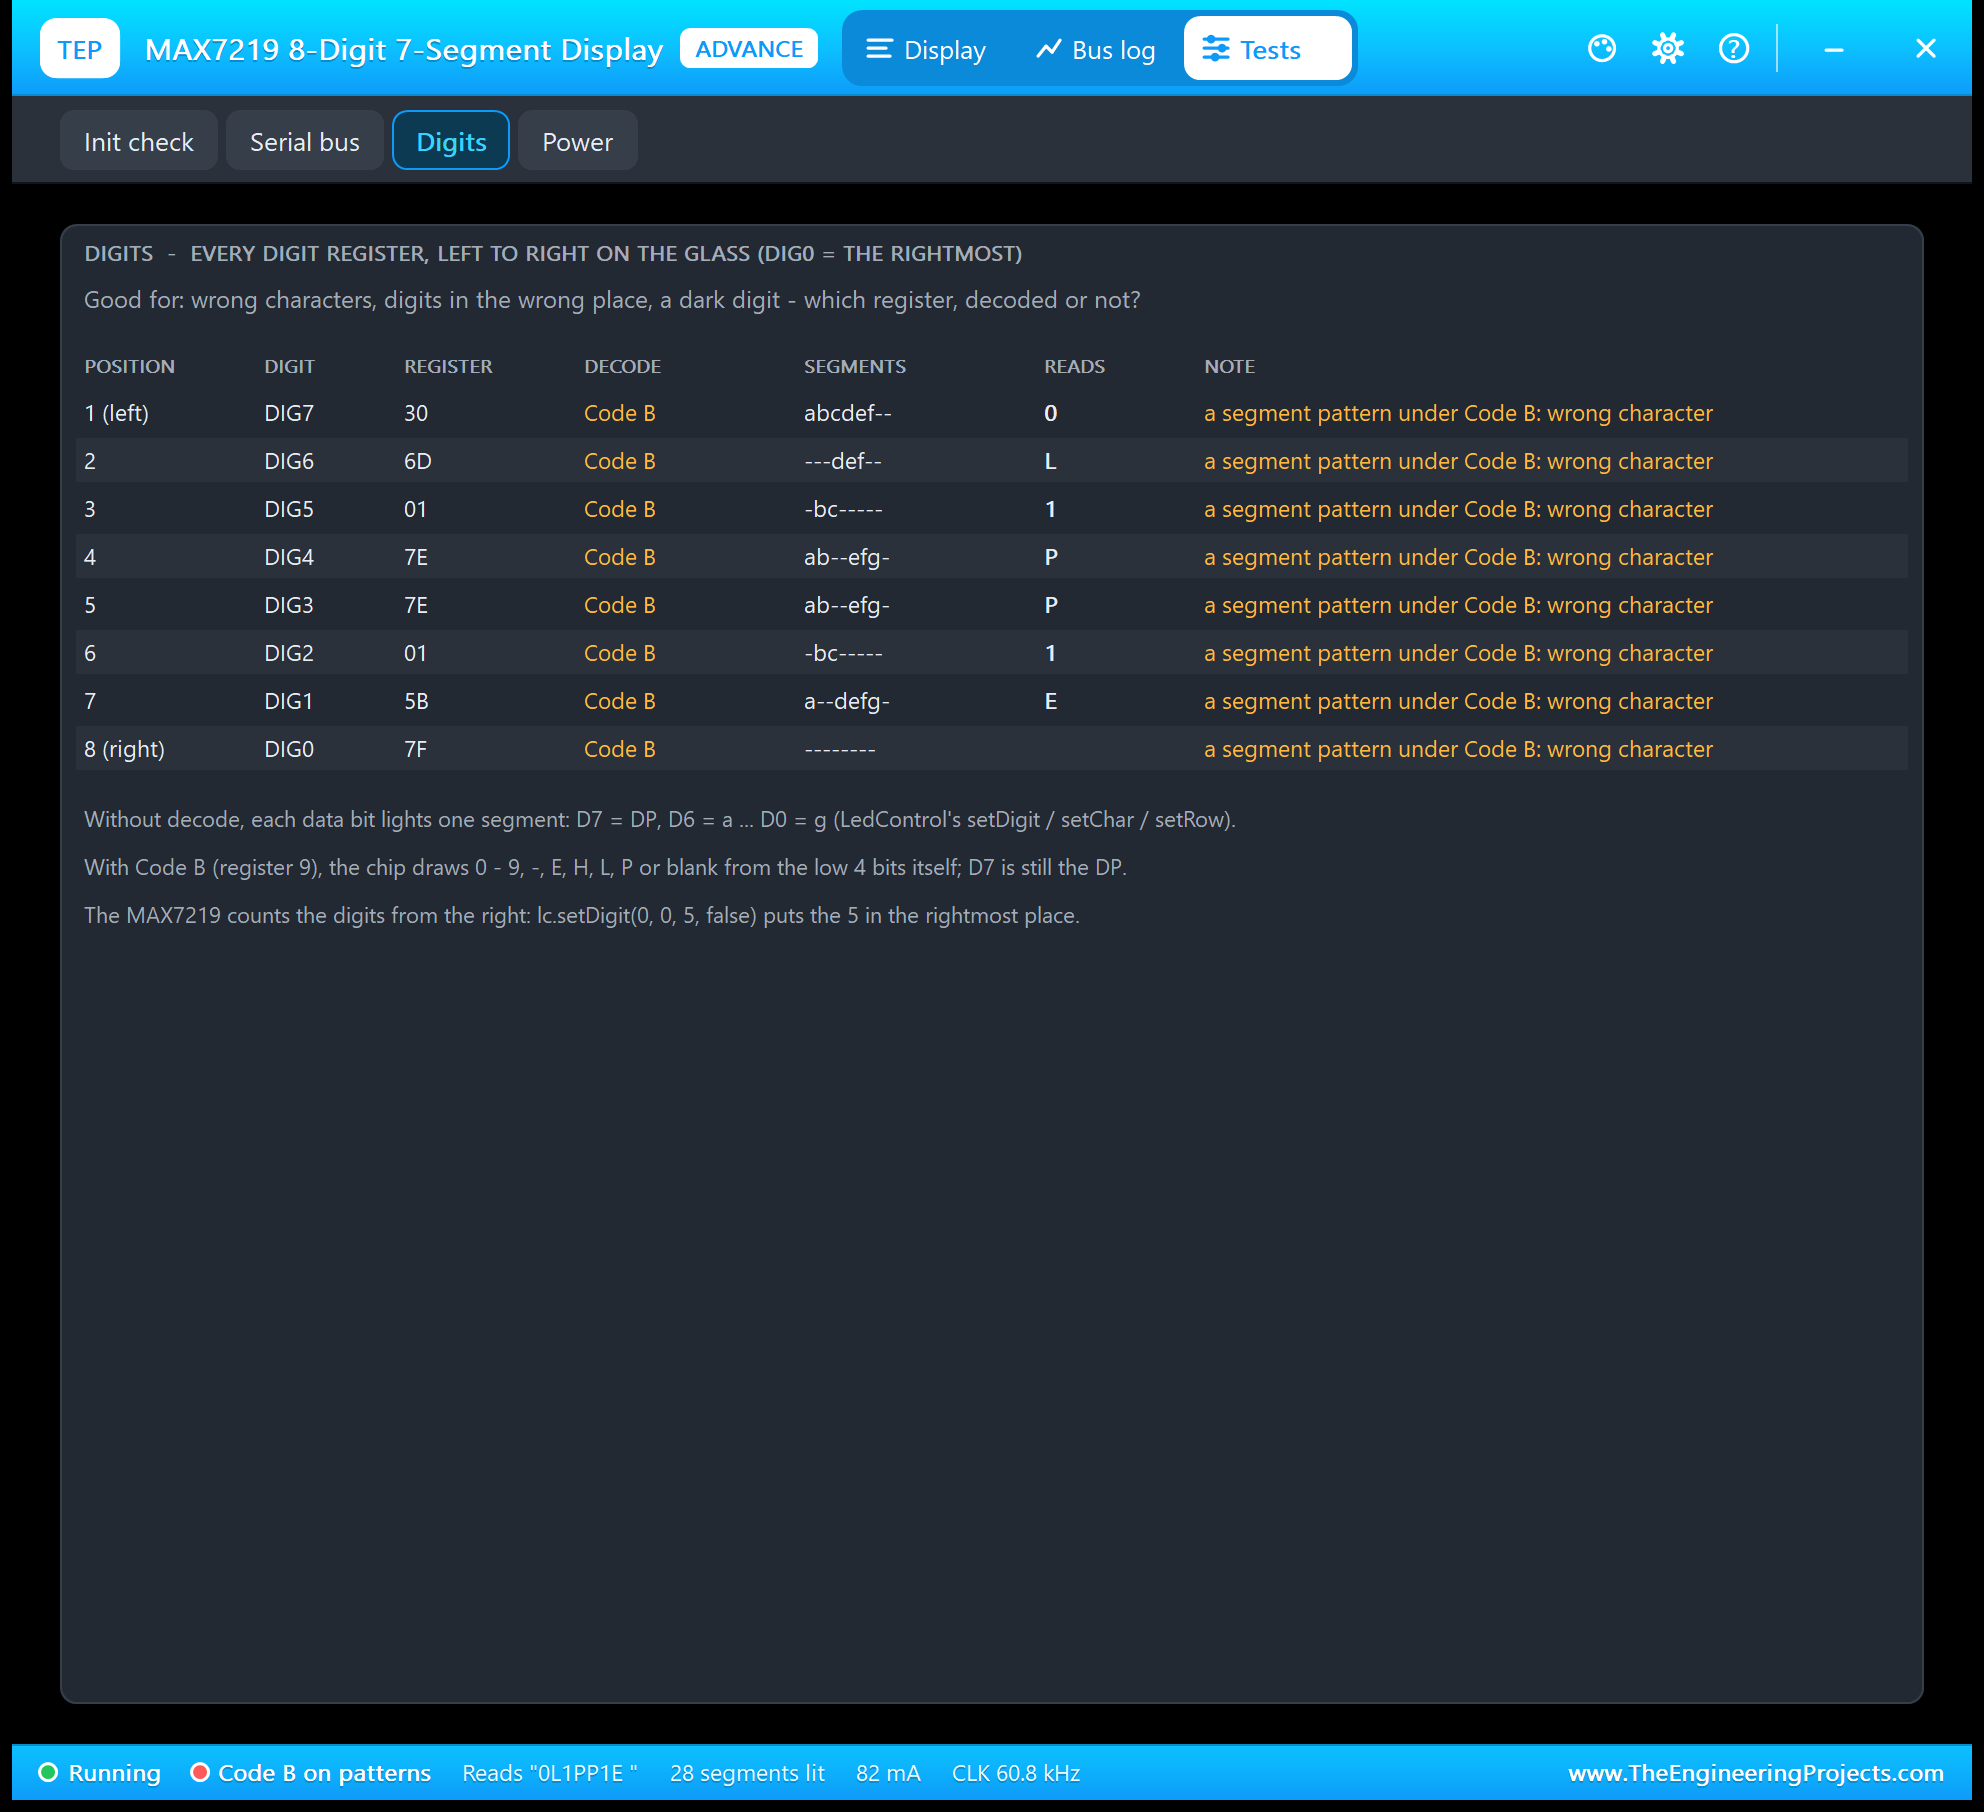Click the 8 (right) position cell

[125, 749]
